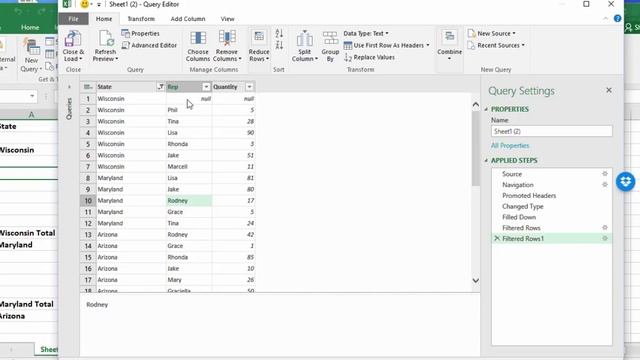
Task: Click the New Source icon
Action: [x=471, y=33]
